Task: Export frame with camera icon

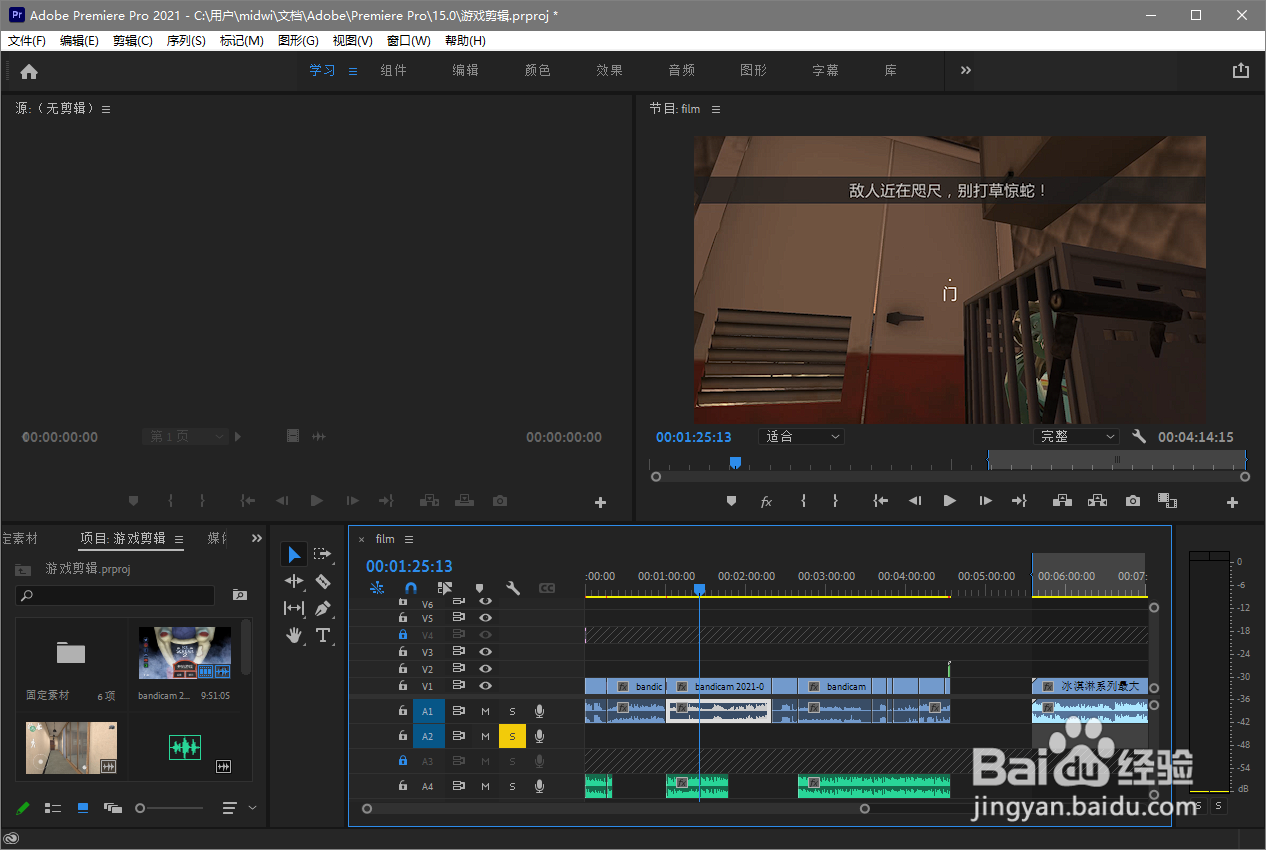Action: point(1133,501)
